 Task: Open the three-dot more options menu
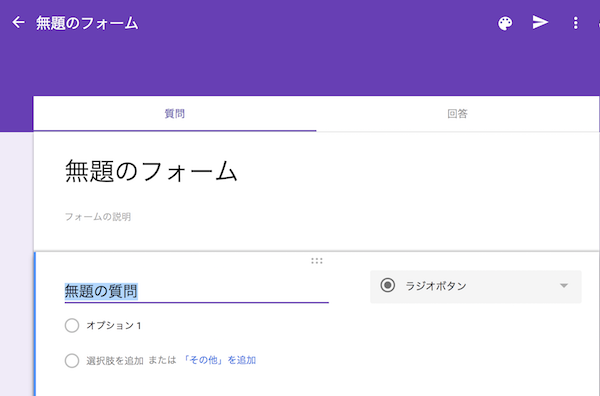575,23
